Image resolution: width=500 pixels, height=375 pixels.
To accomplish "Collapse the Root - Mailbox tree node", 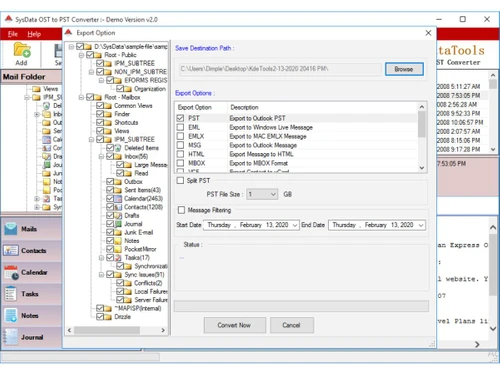I will pos(81,97).
